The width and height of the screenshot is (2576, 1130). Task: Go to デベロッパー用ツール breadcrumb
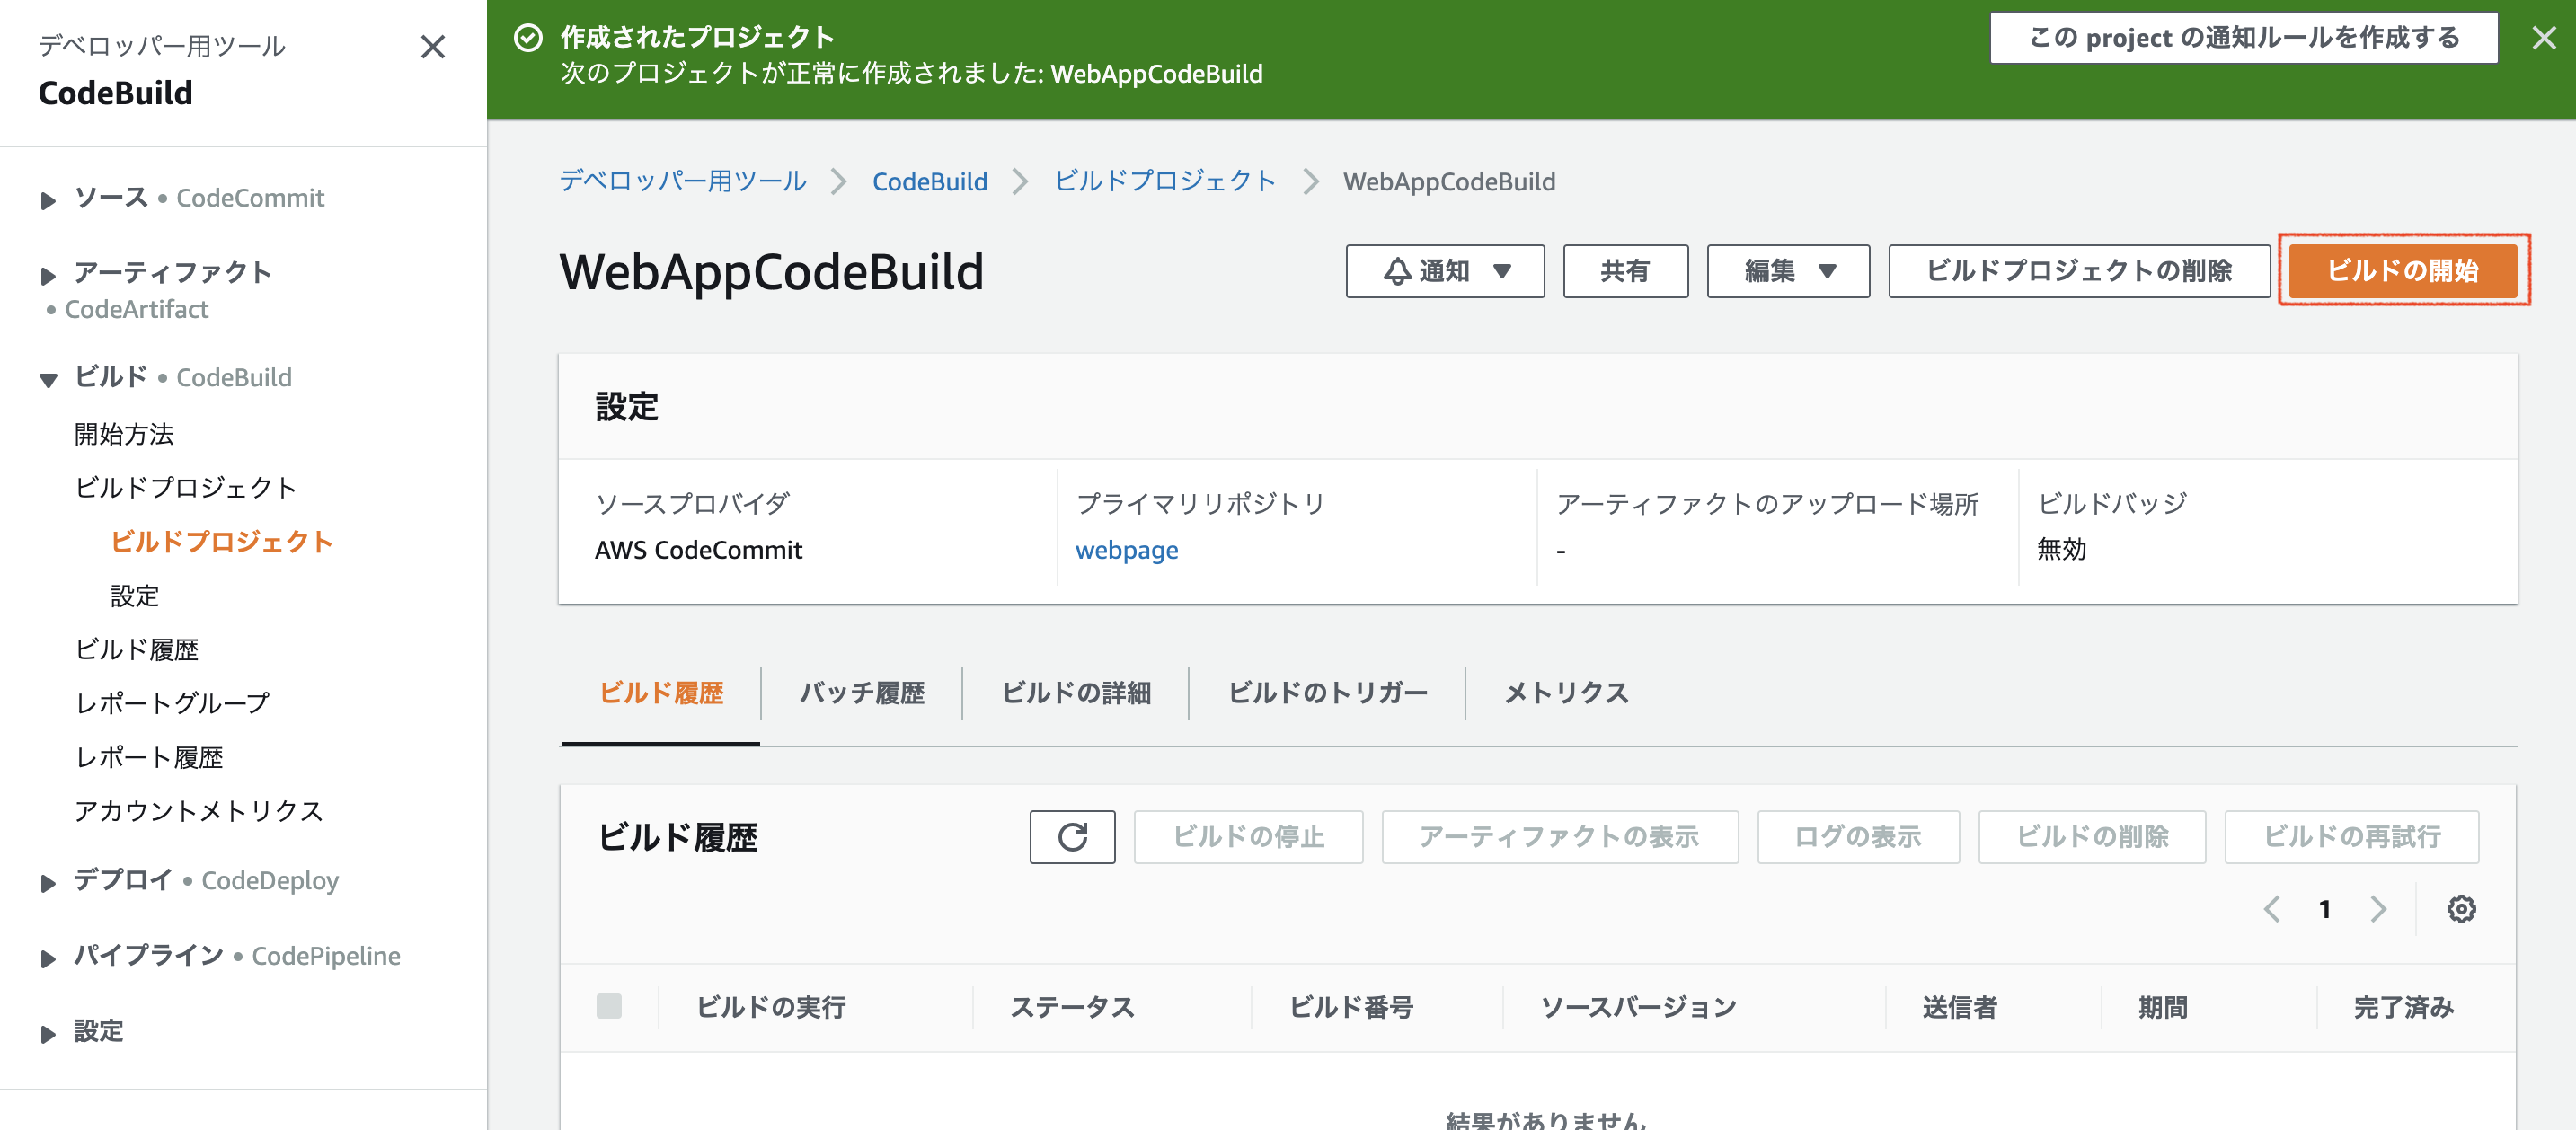pos(683,181)
